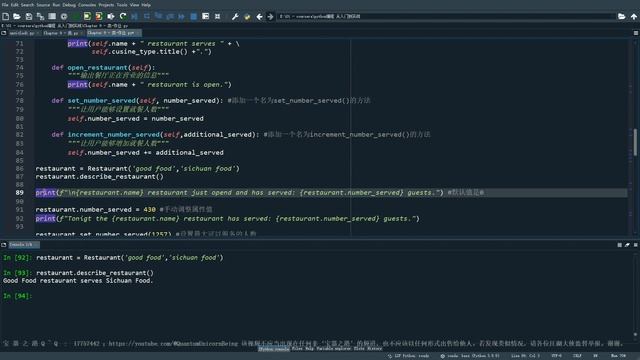Image resolution: width=640 pixels, height=360 pixels.
Task: Create a new file via toolbar icon
Action: click(x=6, y=16)
